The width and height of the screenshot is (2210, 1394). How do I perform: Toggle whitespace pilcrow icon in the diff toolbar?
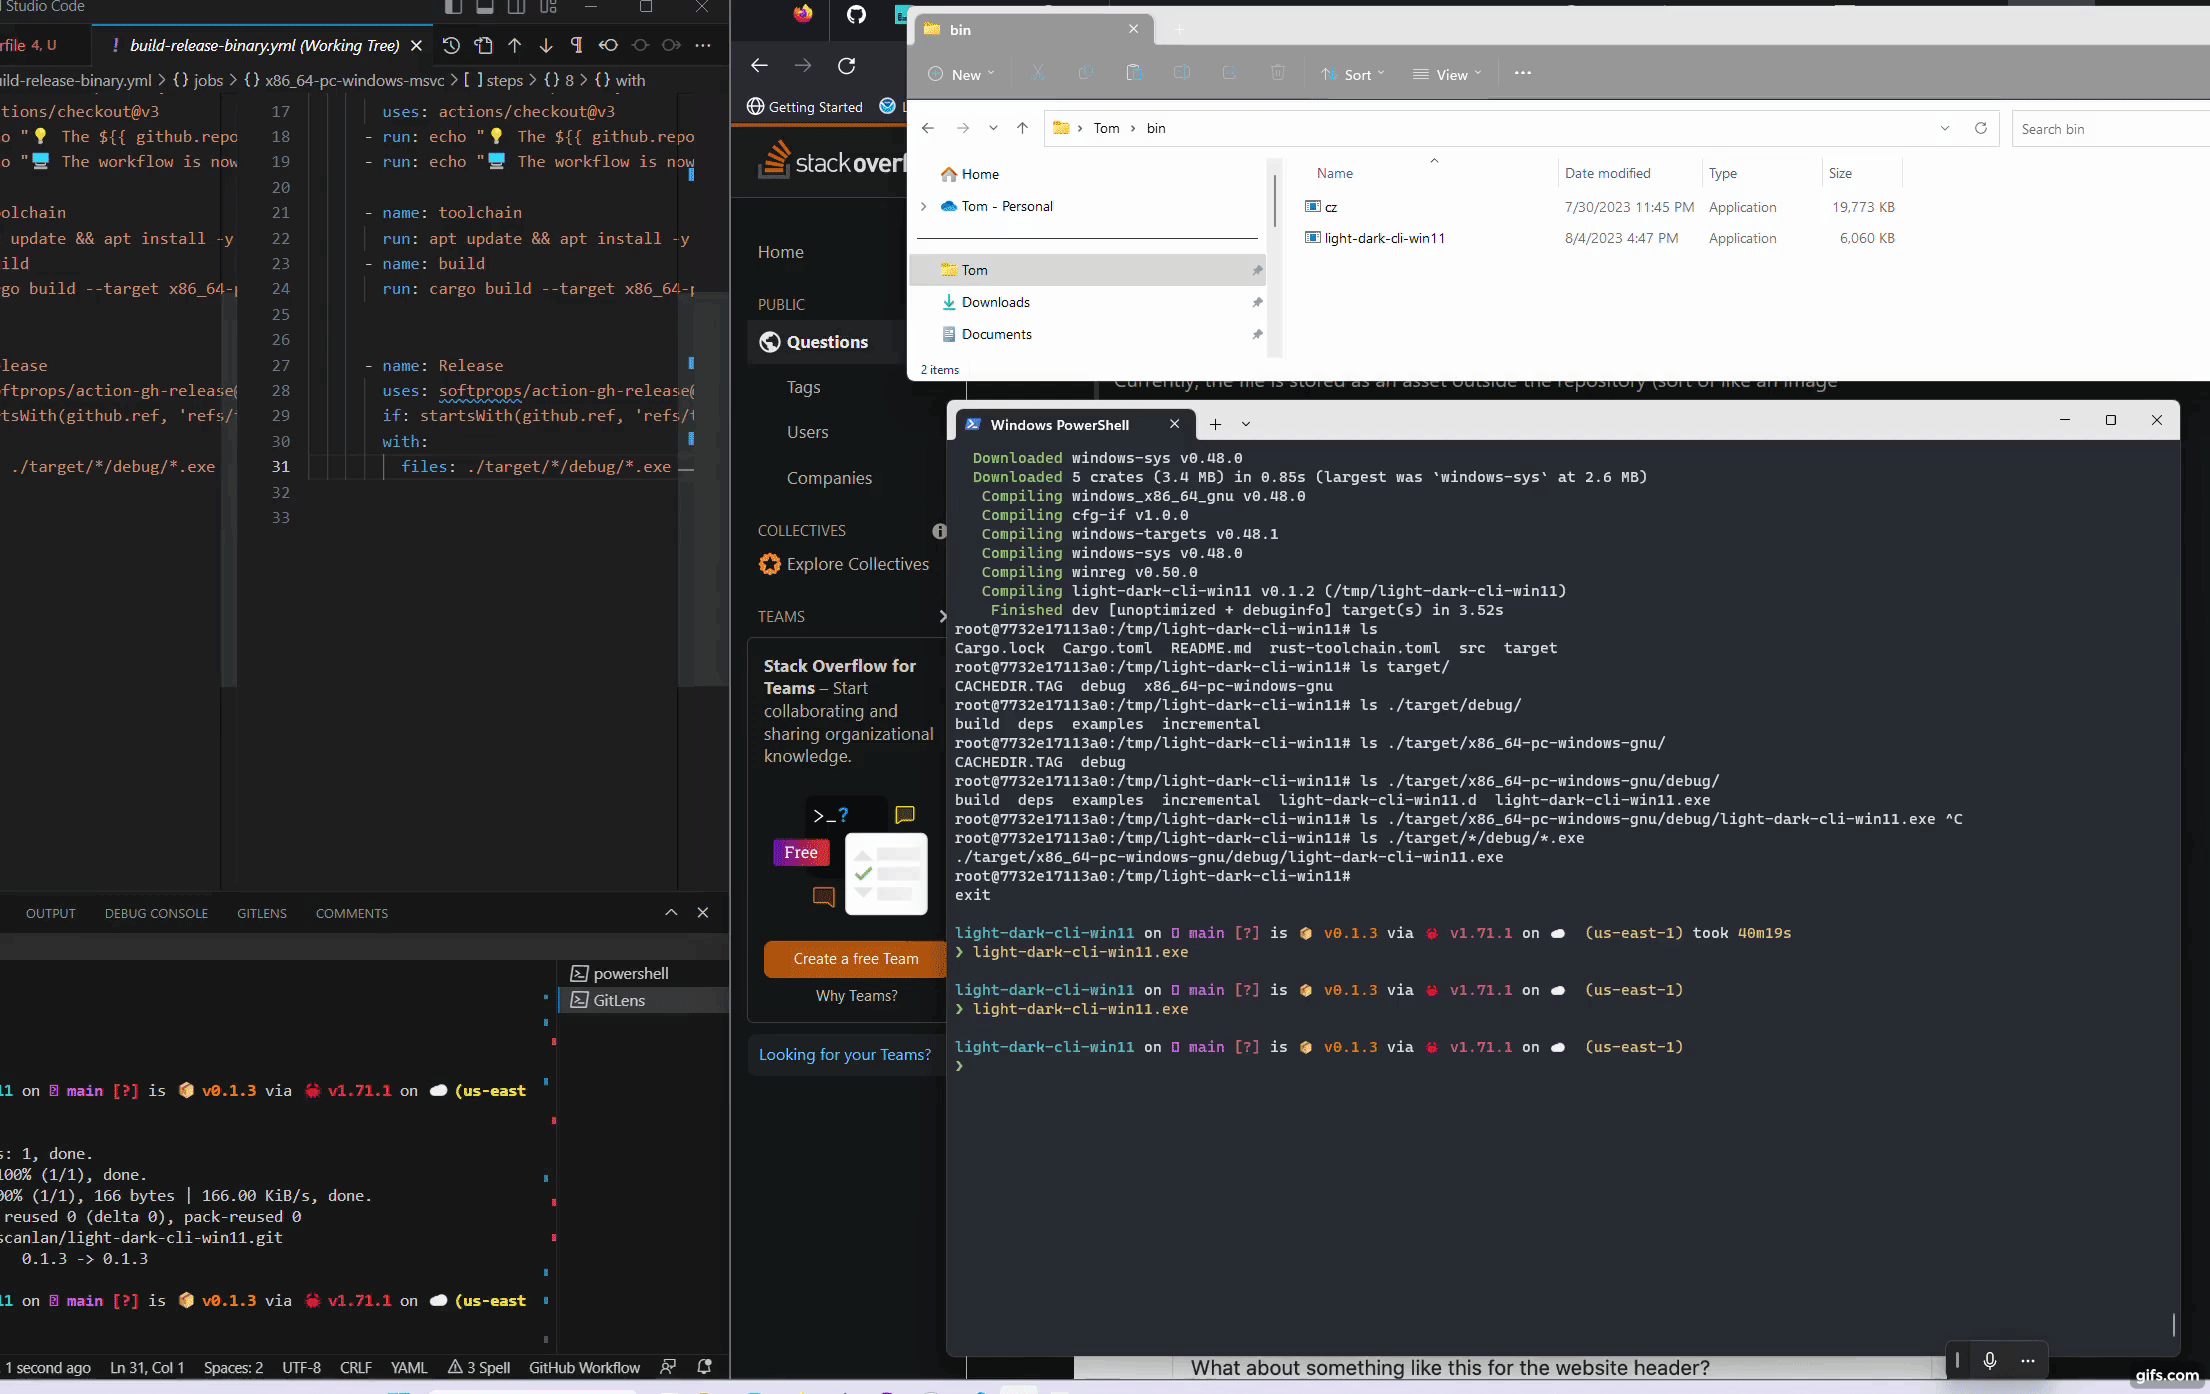[x=576, y=45]
